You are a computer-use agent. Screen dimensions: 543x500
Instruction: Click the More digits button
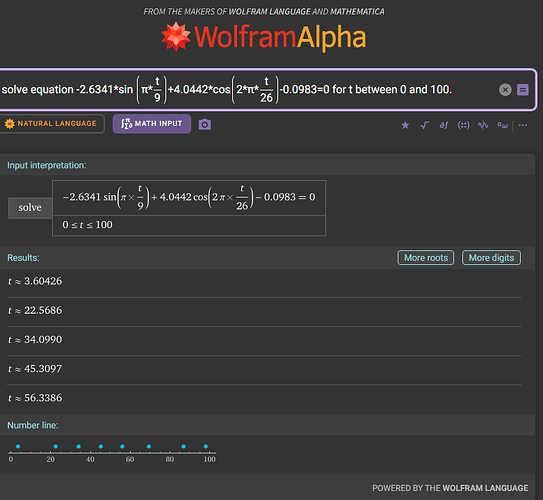pyautogui.click(x=491, y=258)
